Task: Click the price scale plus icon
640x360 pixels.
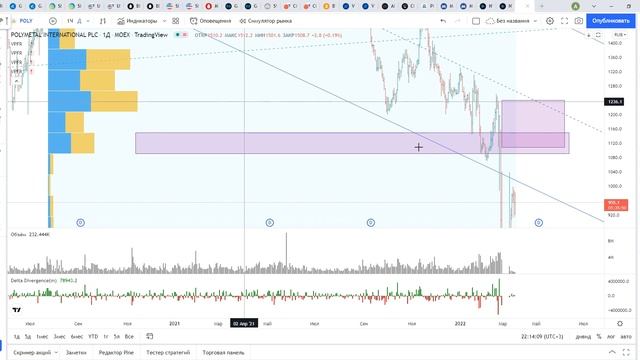Action: tap(589, 35)
